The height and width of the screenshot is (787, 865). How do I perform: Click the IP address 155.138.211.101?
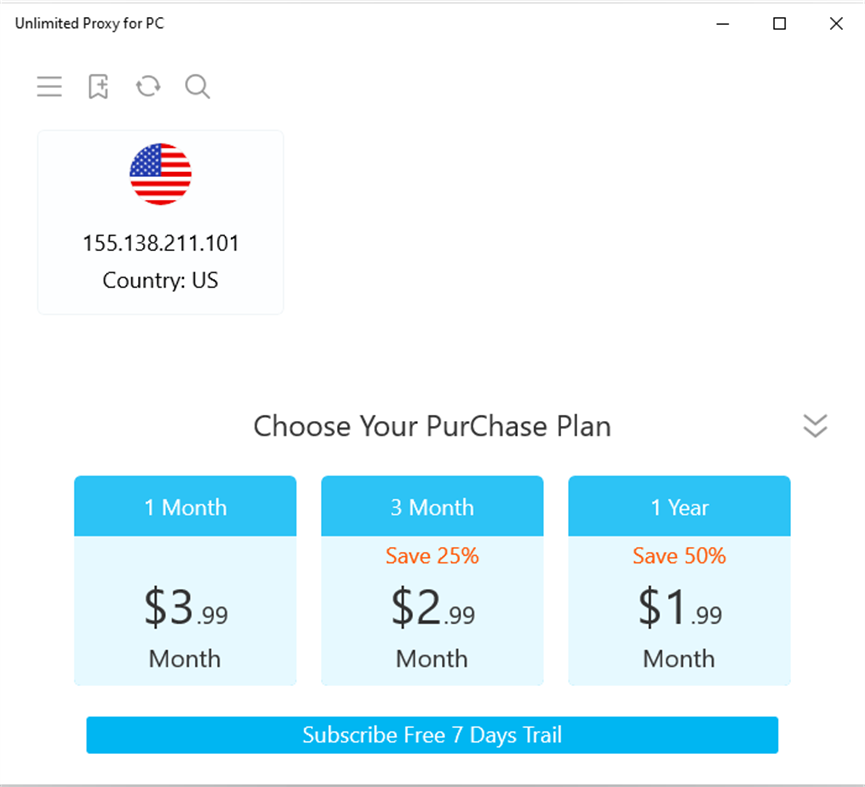[x=160, y=243]
